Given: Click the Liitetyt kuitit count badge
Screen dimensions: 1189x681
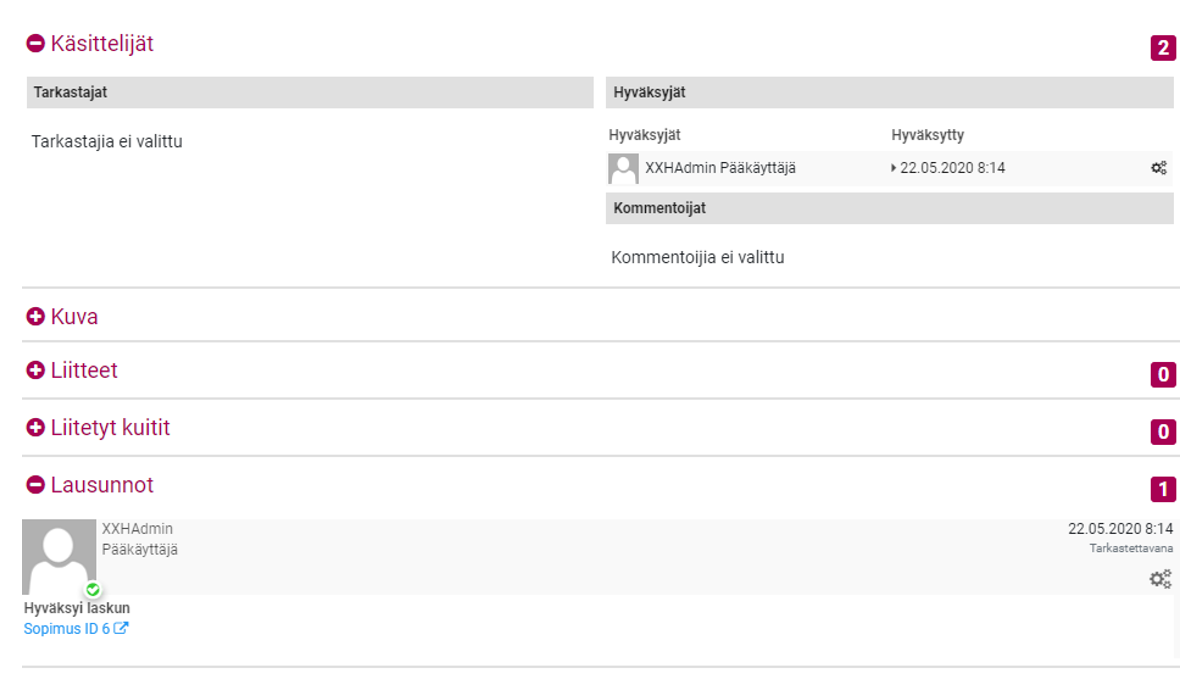Looking at the screenshot, I should pyautogui.click(x=1163, y=432).
